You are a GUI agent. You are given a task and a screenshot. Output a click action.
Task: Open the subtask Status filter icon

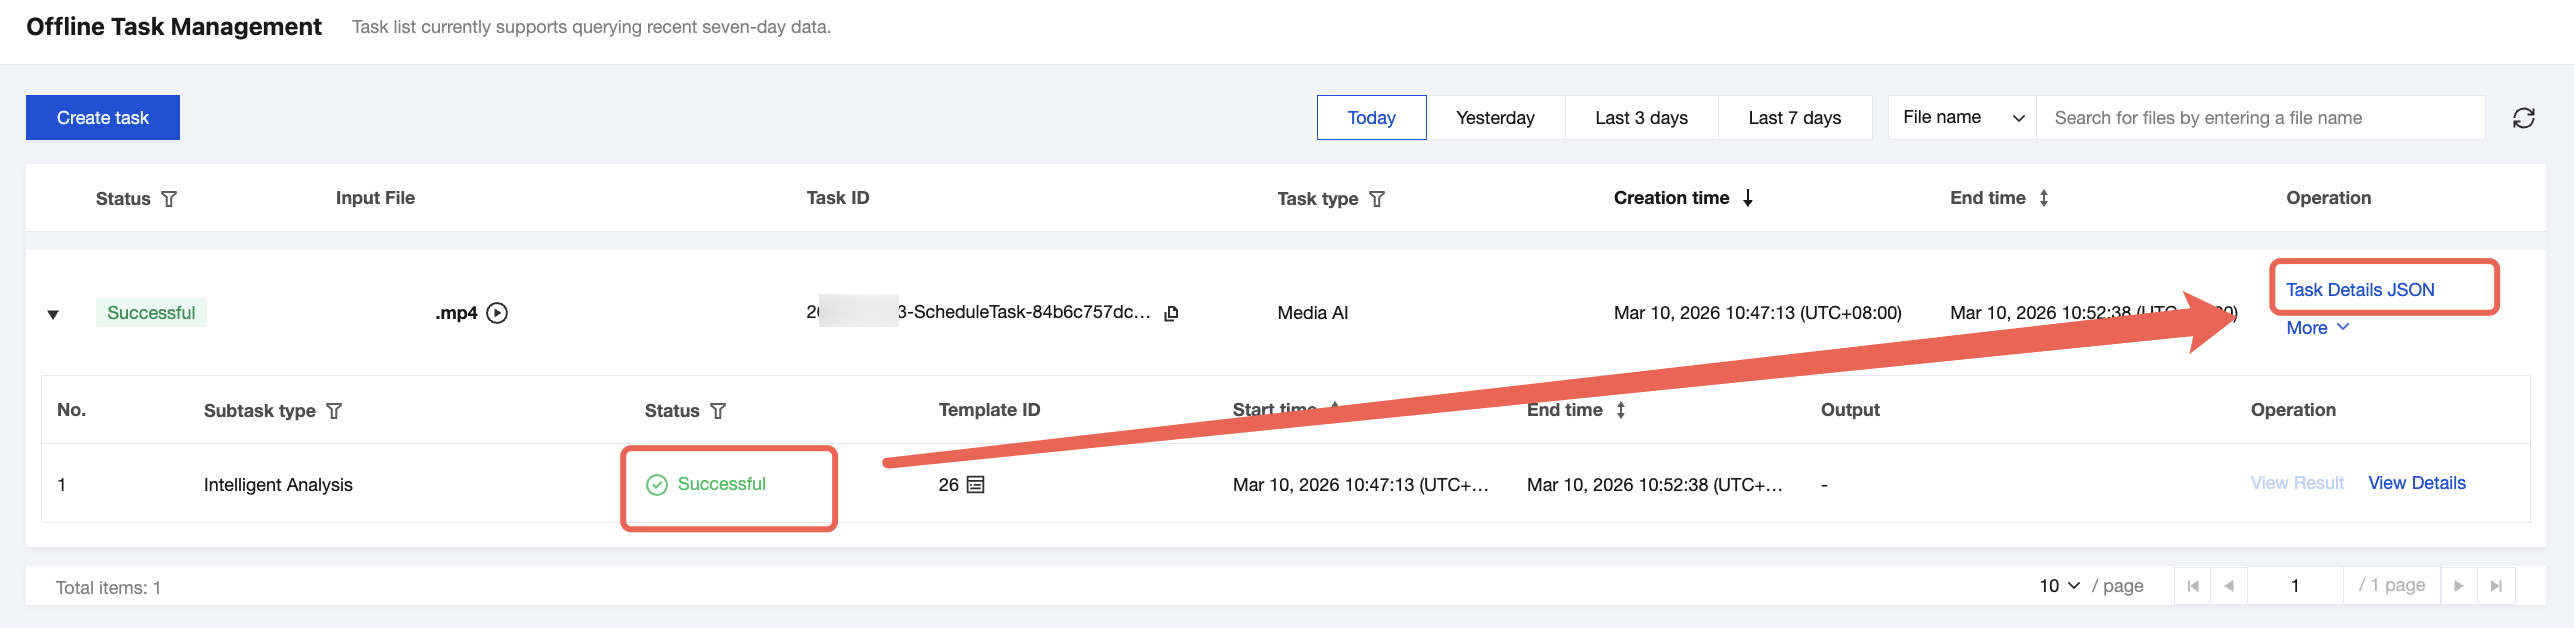(718, 411)
